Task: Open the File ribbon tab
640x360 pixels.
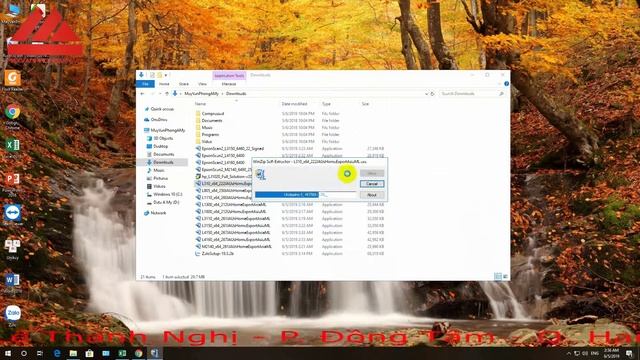Action: click(145, 84)
